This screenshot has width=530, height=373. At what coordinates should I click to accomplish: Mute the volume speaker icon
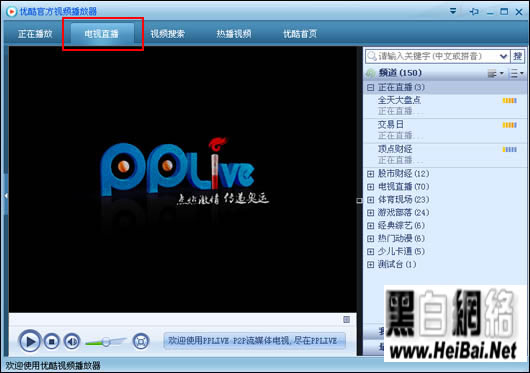tap(72, 342)
